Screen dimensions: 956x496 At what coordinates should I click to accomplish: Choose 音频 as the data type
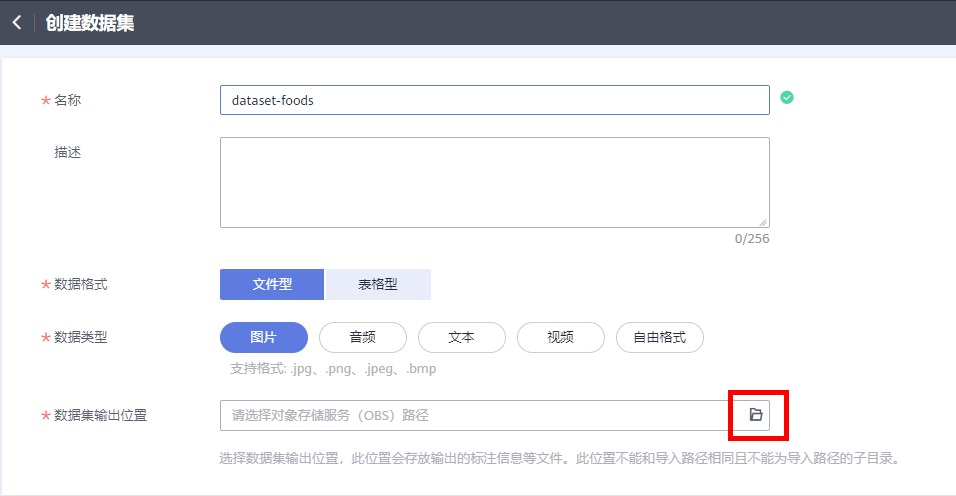pyautogui.click(x=362, y=337)
